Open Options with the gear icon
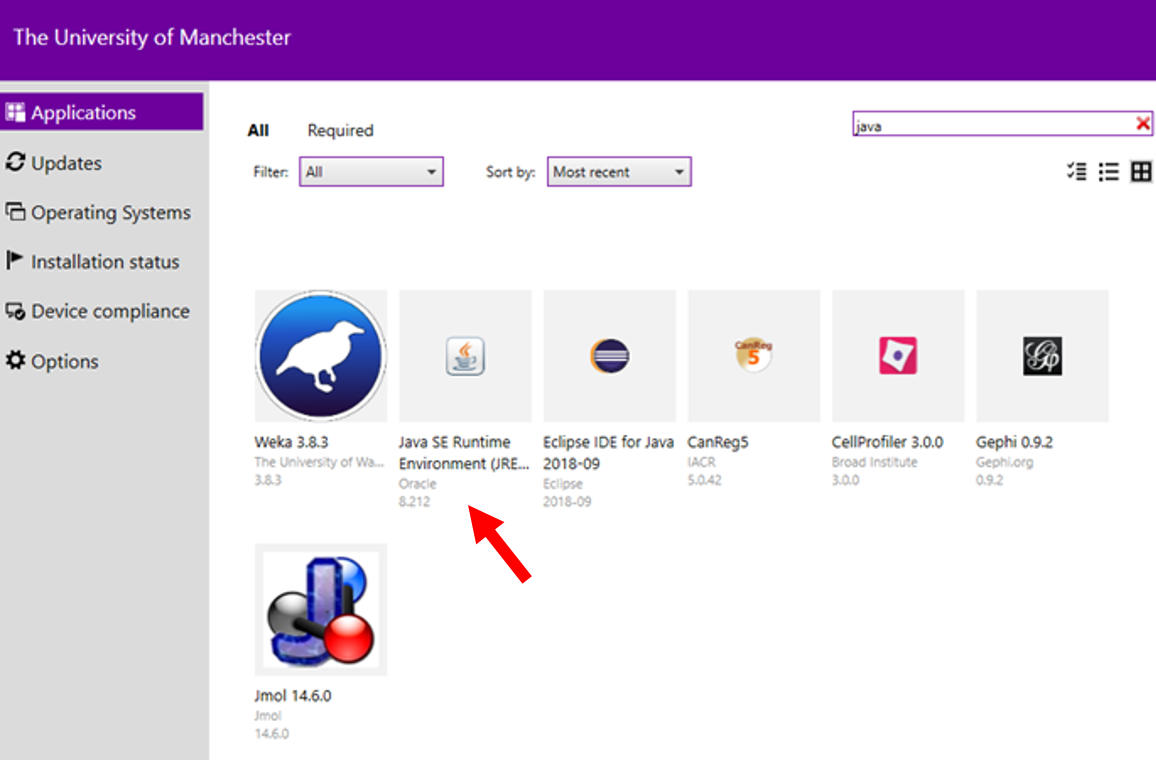The width and height of the screenshot is (1156, 760). point(64,361)
